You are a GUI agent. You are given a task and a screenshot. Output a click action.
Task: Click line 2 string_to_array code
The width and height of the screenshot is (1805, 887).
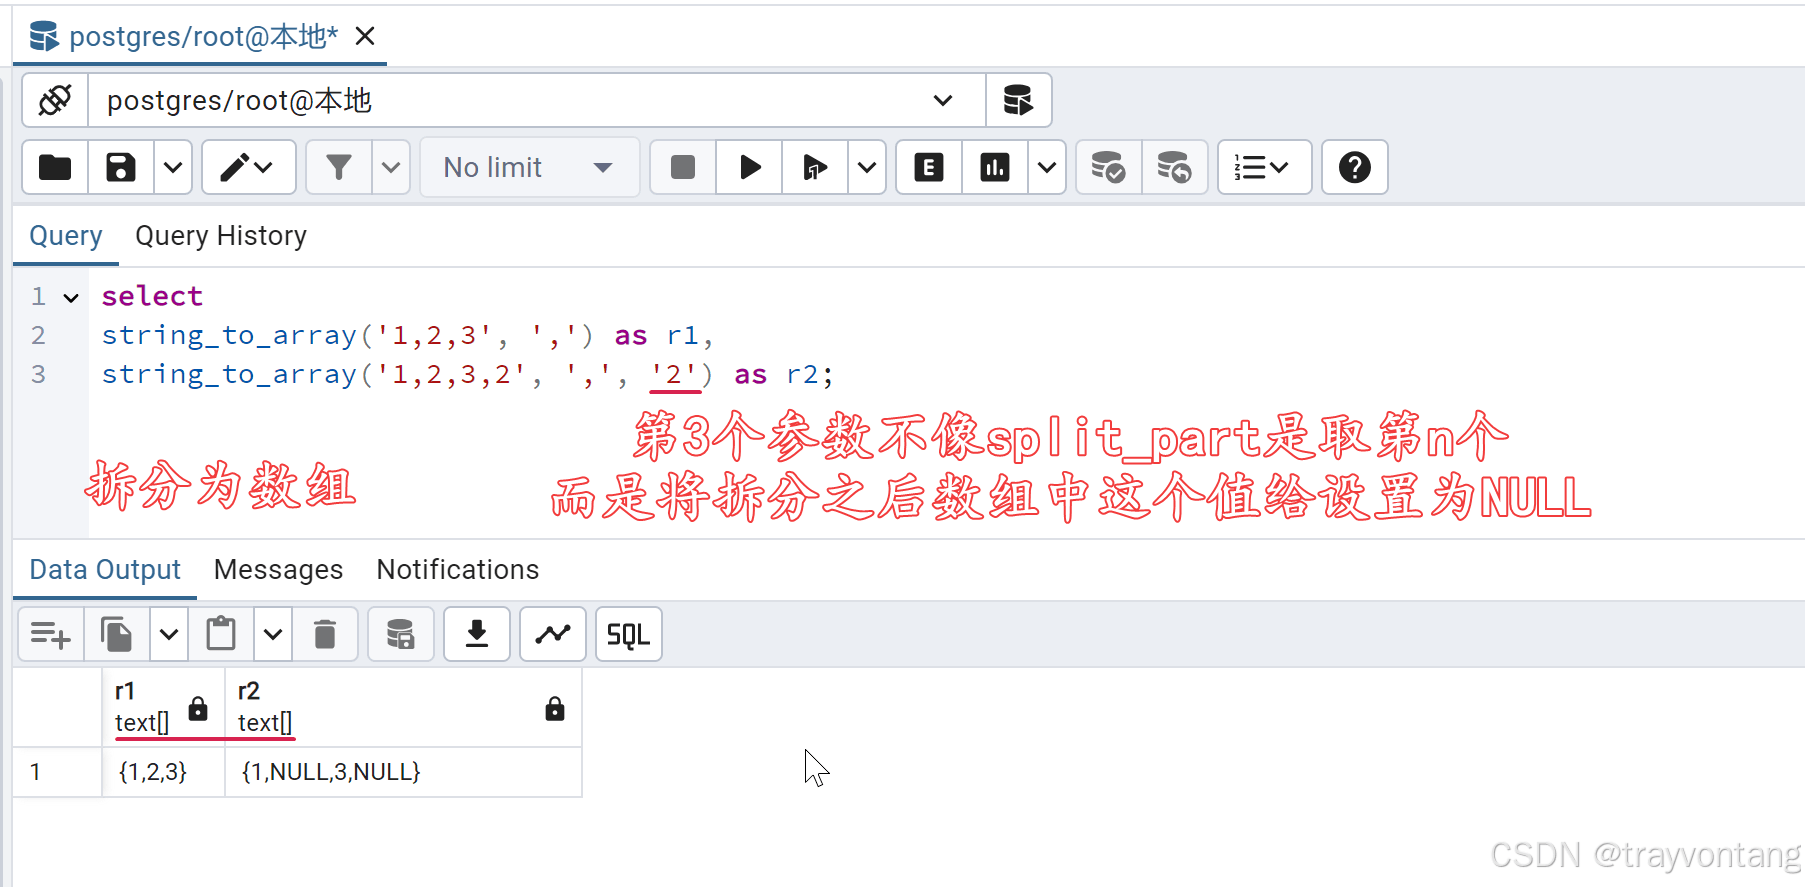coord(407,335)
